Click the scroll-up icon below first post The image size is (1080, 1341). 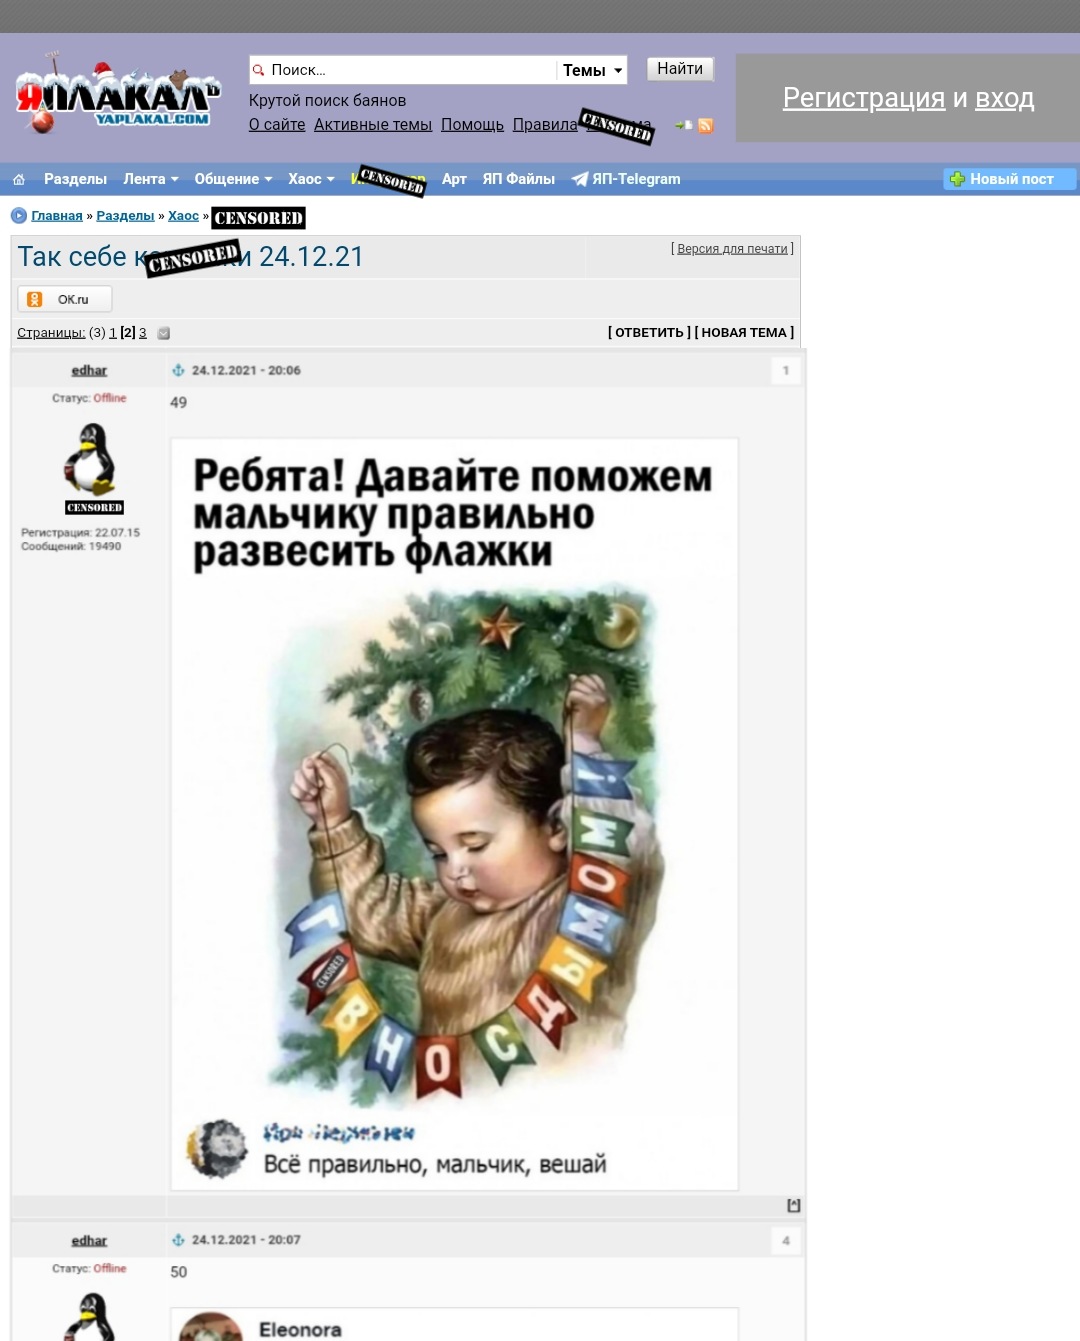click(x=794, y=1206)
